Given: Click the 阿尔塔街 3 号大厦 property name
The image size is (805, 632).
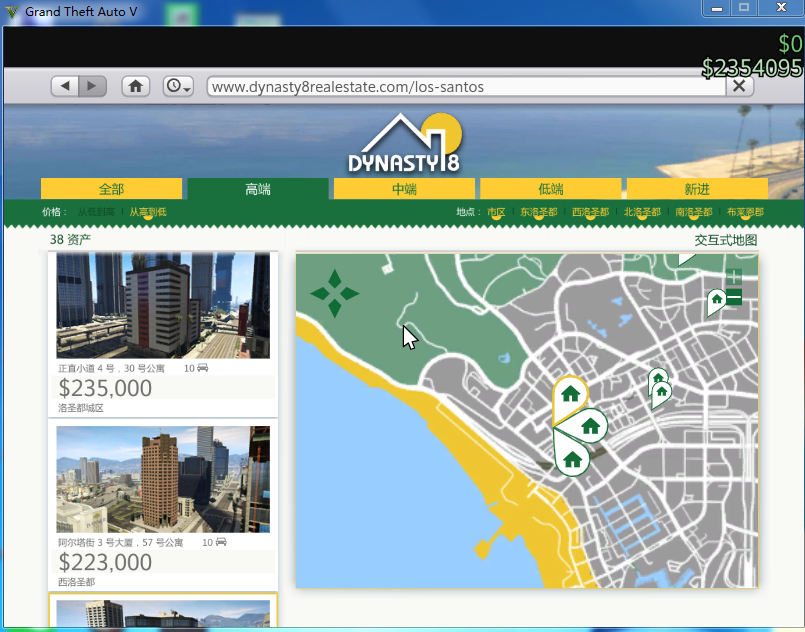Looking at the screenshot, I should click(x=121, y=543).
